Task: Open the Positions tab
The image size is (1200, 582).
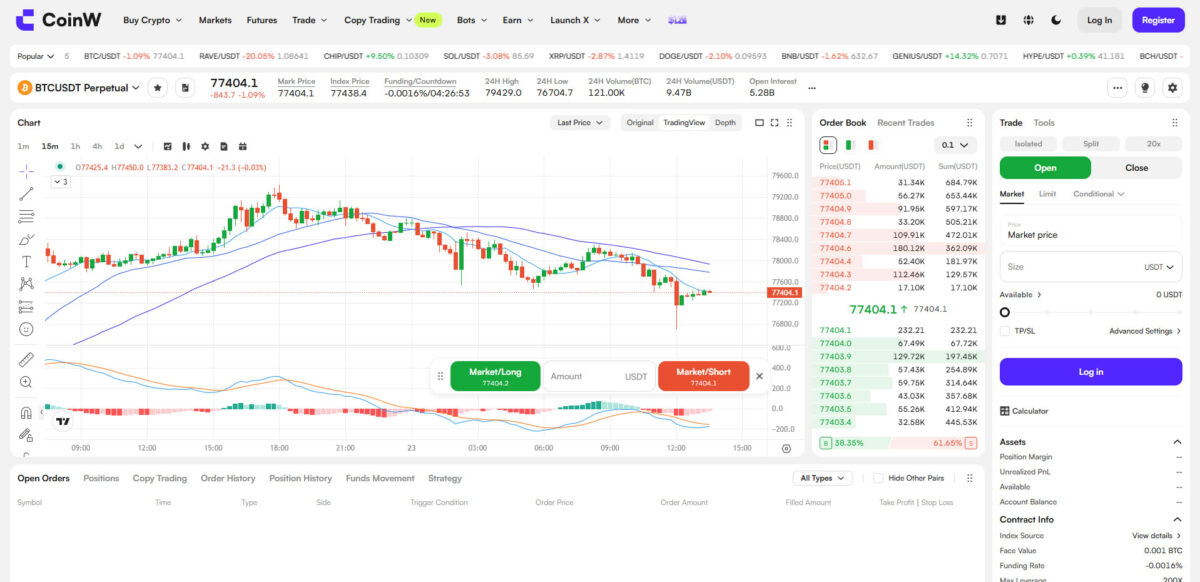Action: point(101,478)
